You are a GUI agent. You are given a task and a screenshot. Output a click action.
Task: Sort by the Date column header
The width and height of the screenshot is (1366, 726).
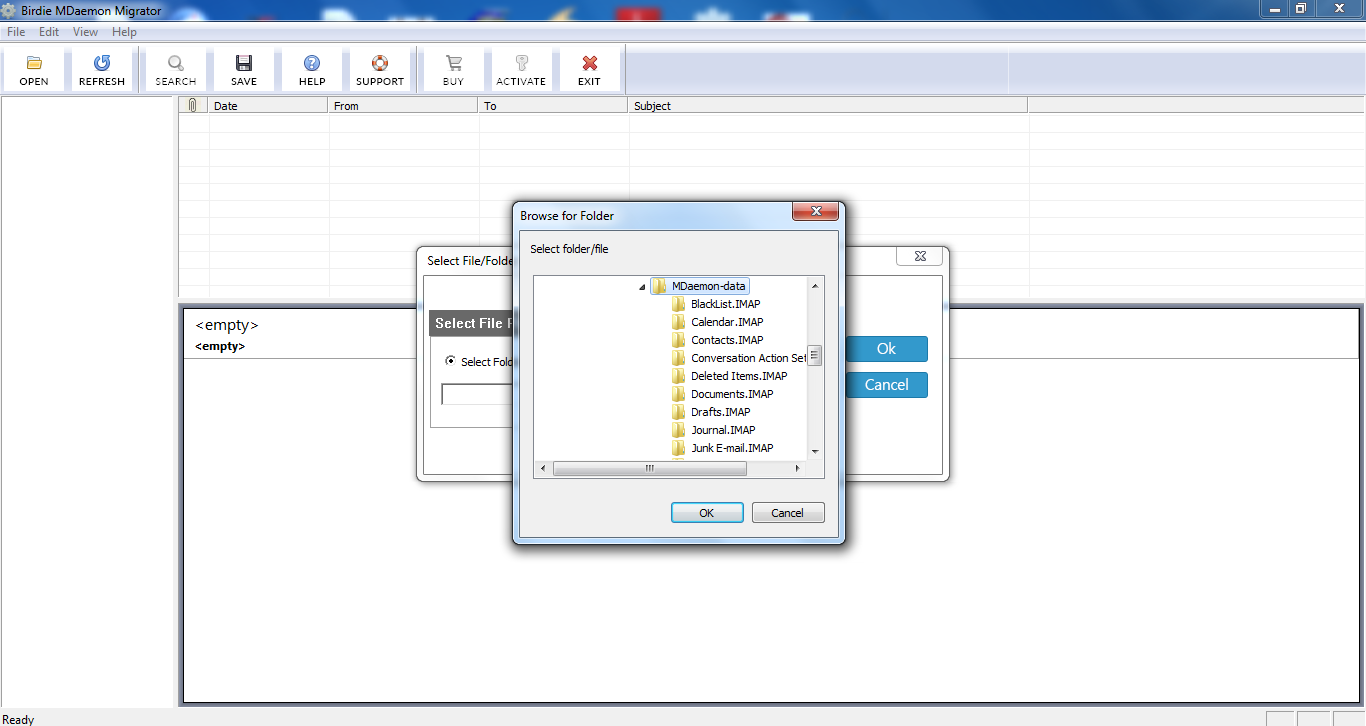(x=269, y=105)
